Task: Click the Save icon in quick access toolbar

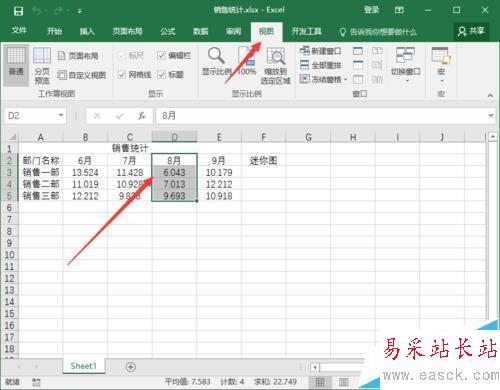Action: tap(18, 11)
